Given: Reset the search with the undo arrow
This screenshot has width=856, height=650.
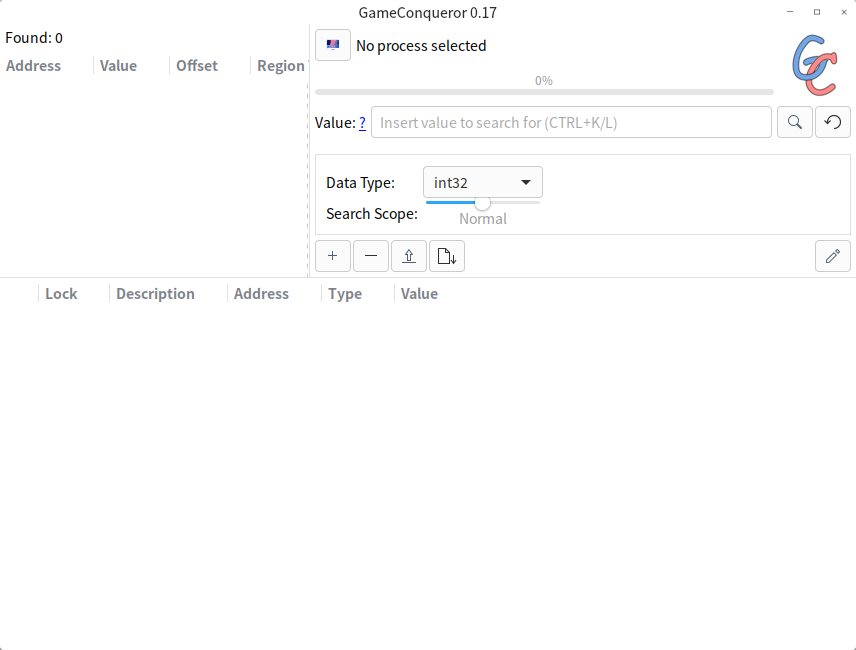Looking at the screenshot, I should (833, 122).
